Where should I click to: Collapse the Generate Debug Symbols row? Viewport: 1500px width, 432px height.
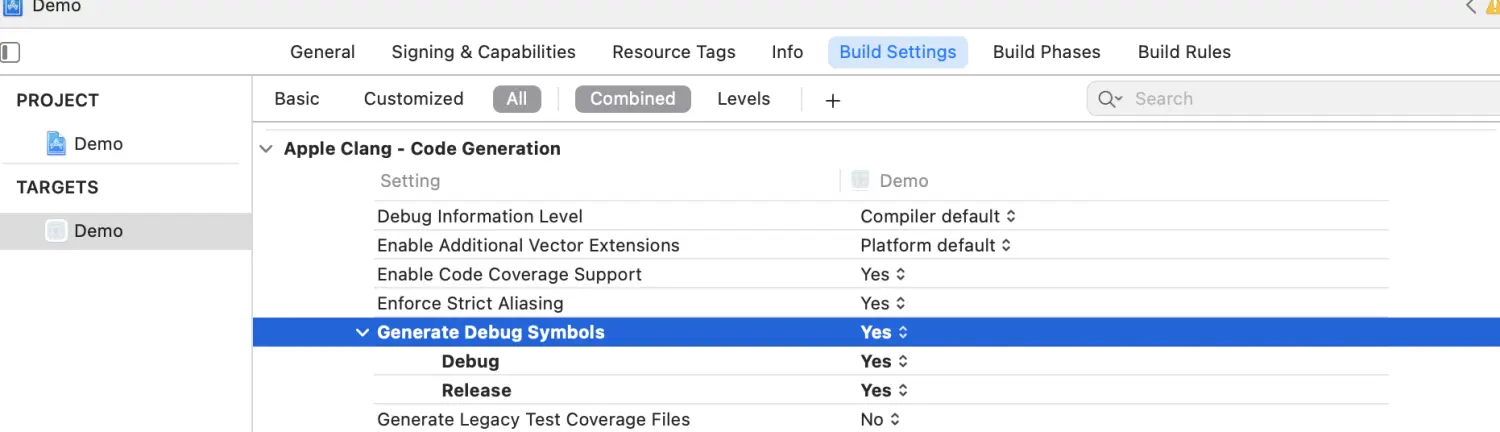(x=362, y=333)
